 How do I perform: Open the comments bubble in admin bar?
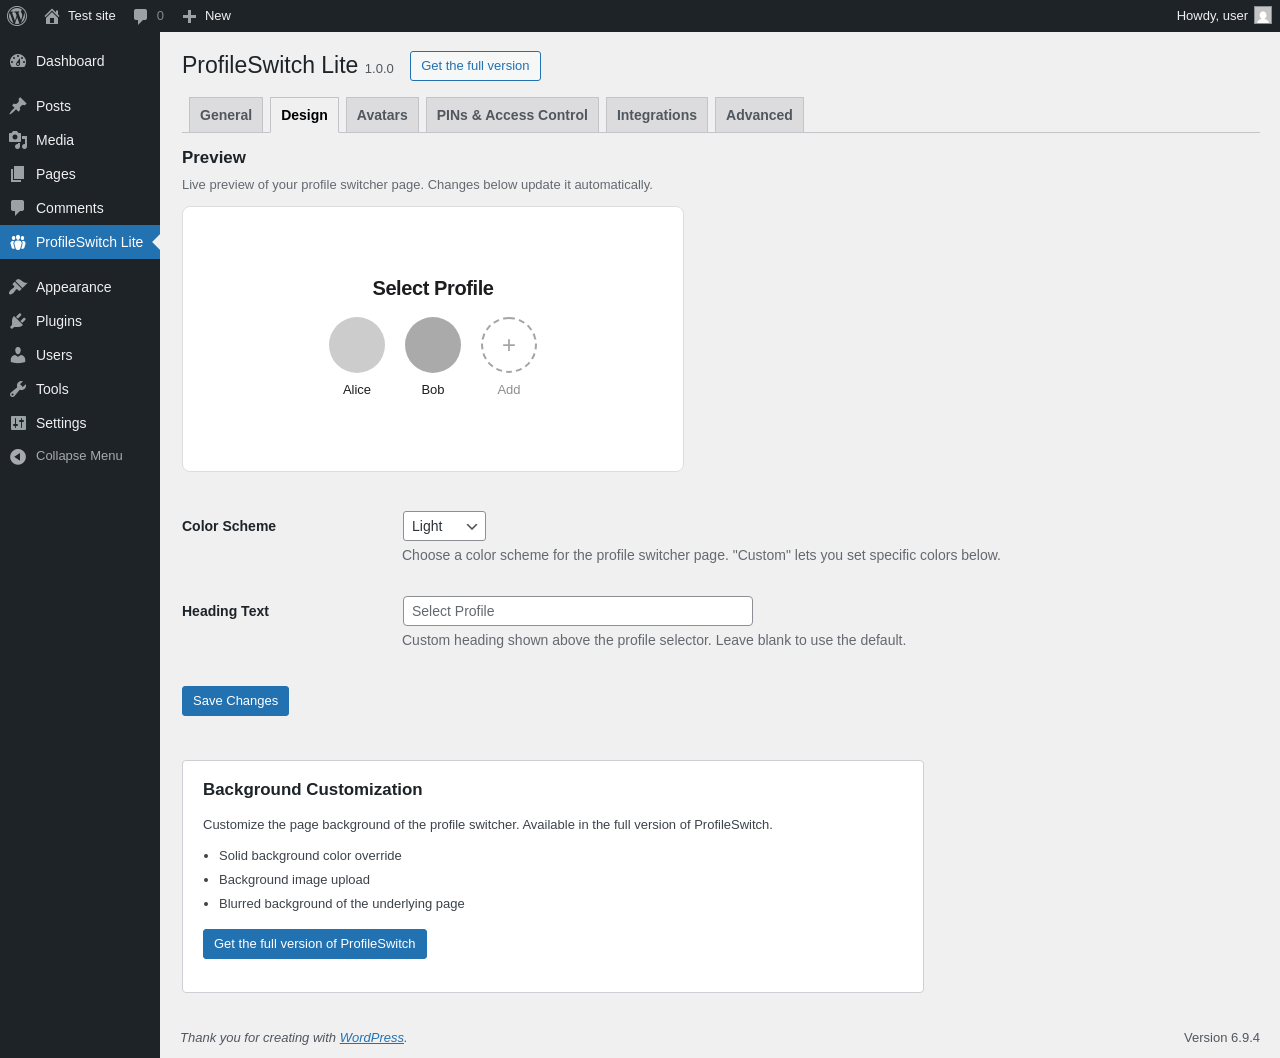coord(141,16)
